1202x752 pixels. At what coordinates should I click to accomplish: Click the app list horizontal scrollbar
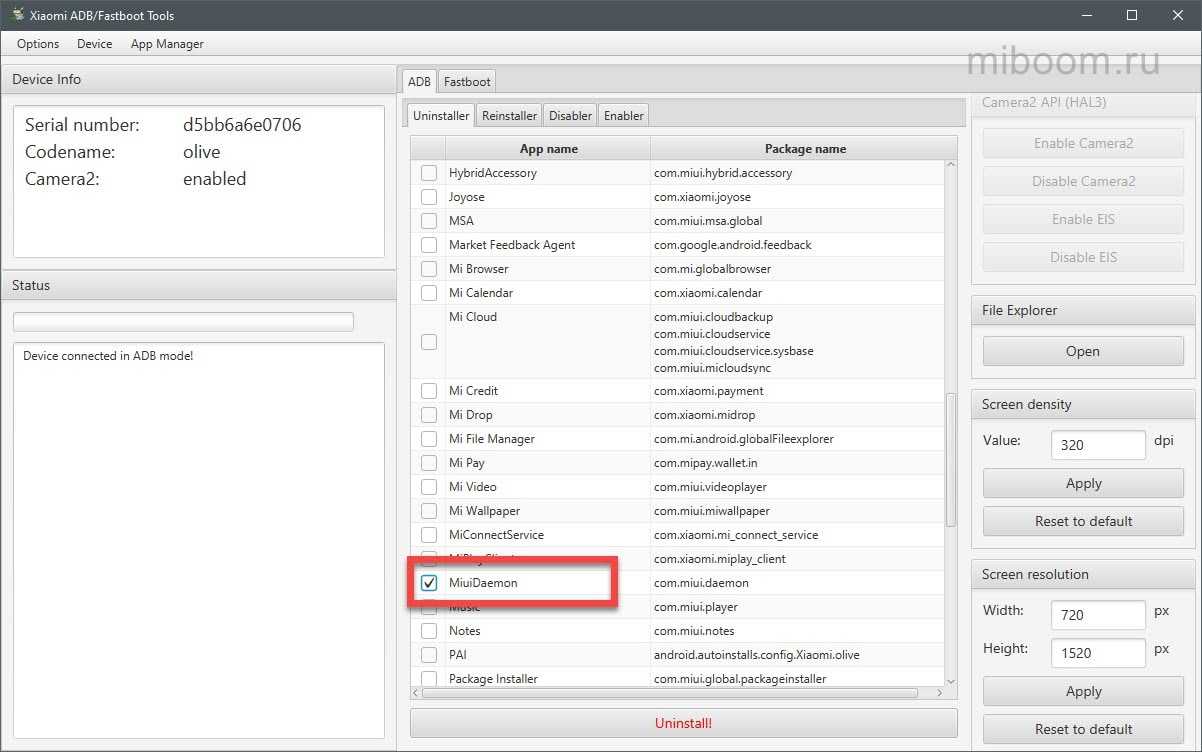click(670, 692)
